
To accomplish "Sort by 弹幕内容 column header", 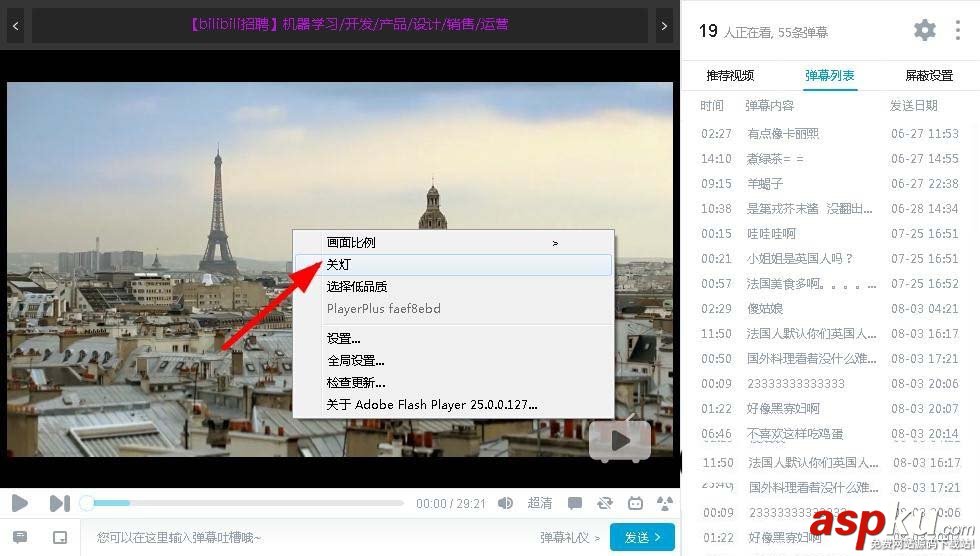I will tap(769, 106).
